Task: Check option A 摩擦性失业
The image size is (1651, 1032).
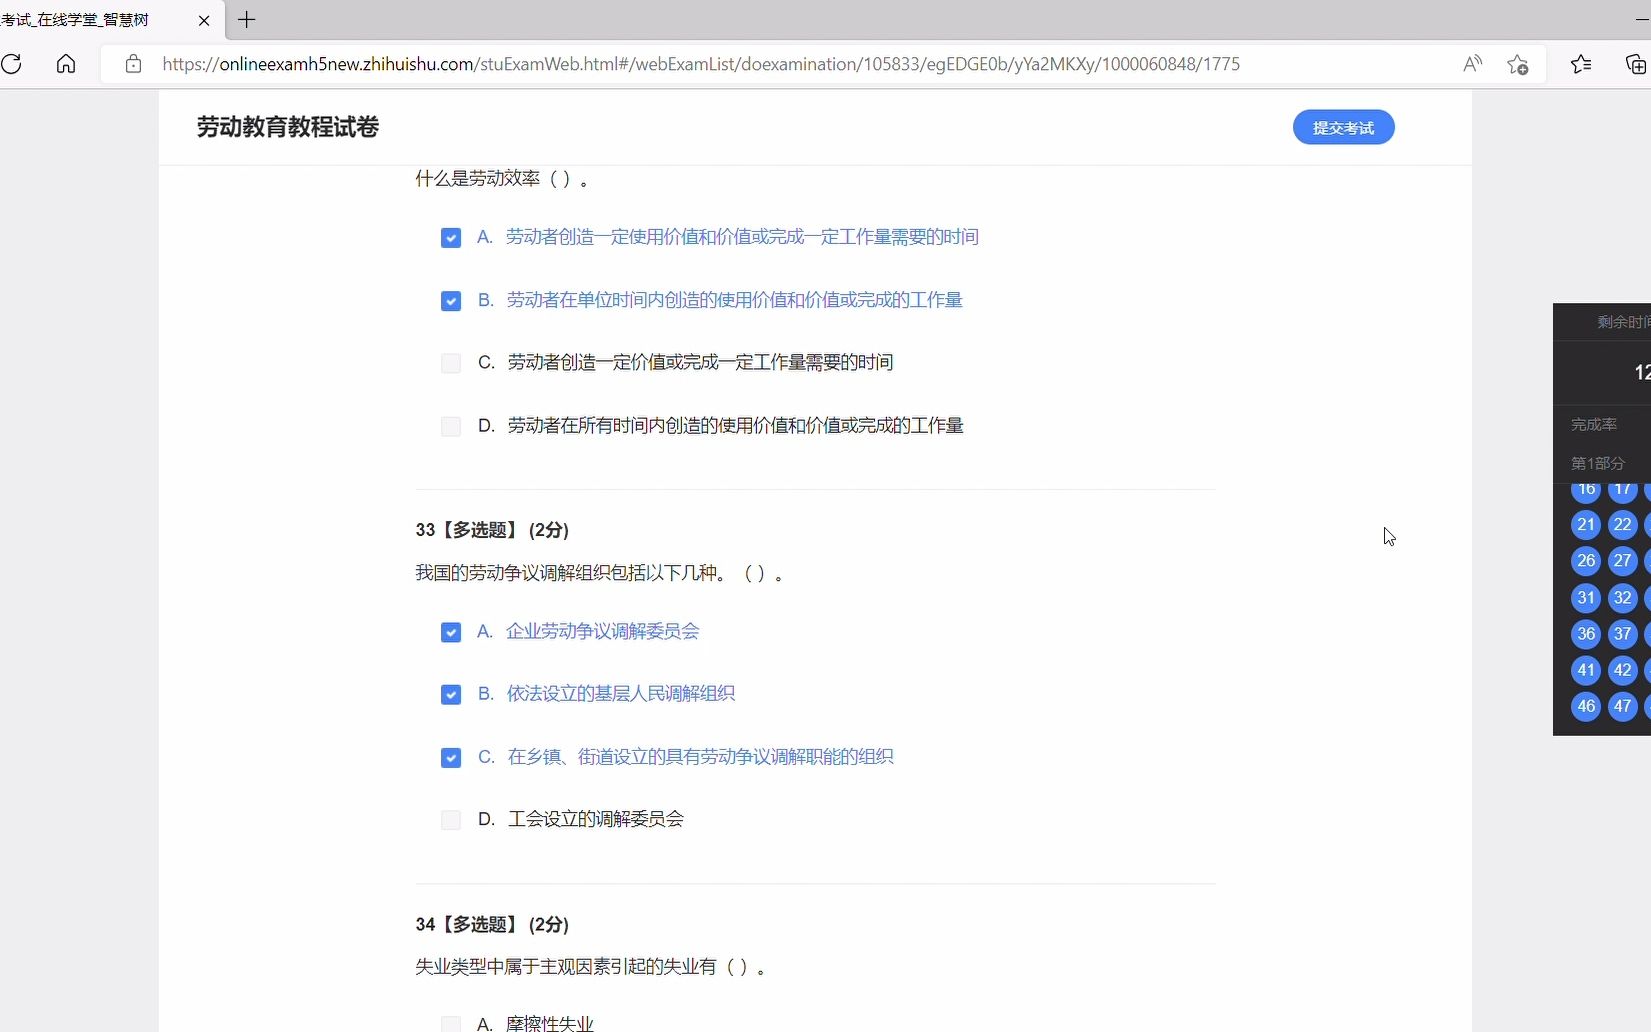Action: pos(451,1024)
